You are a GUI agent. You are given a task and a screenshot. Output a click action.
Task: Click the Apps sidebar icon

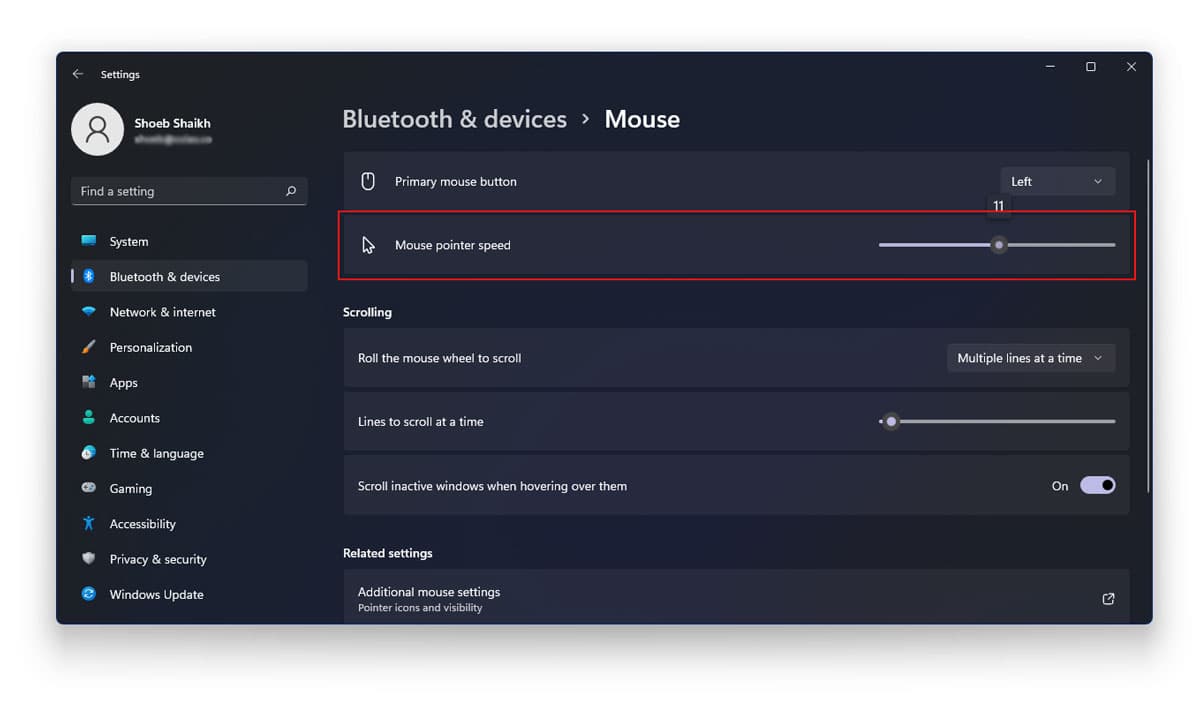[x=89, y=382]
